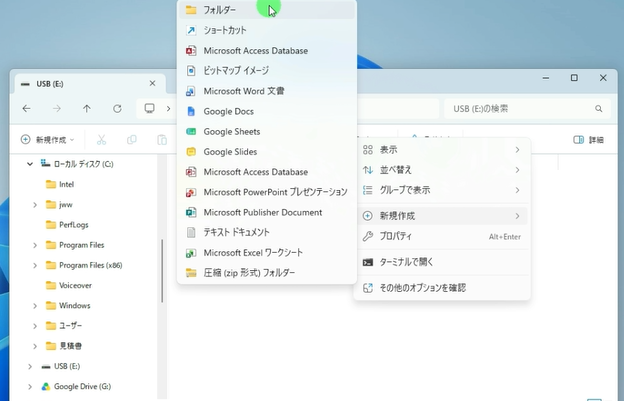
Task: Select その他のオプションを確認
Action: 442,288
